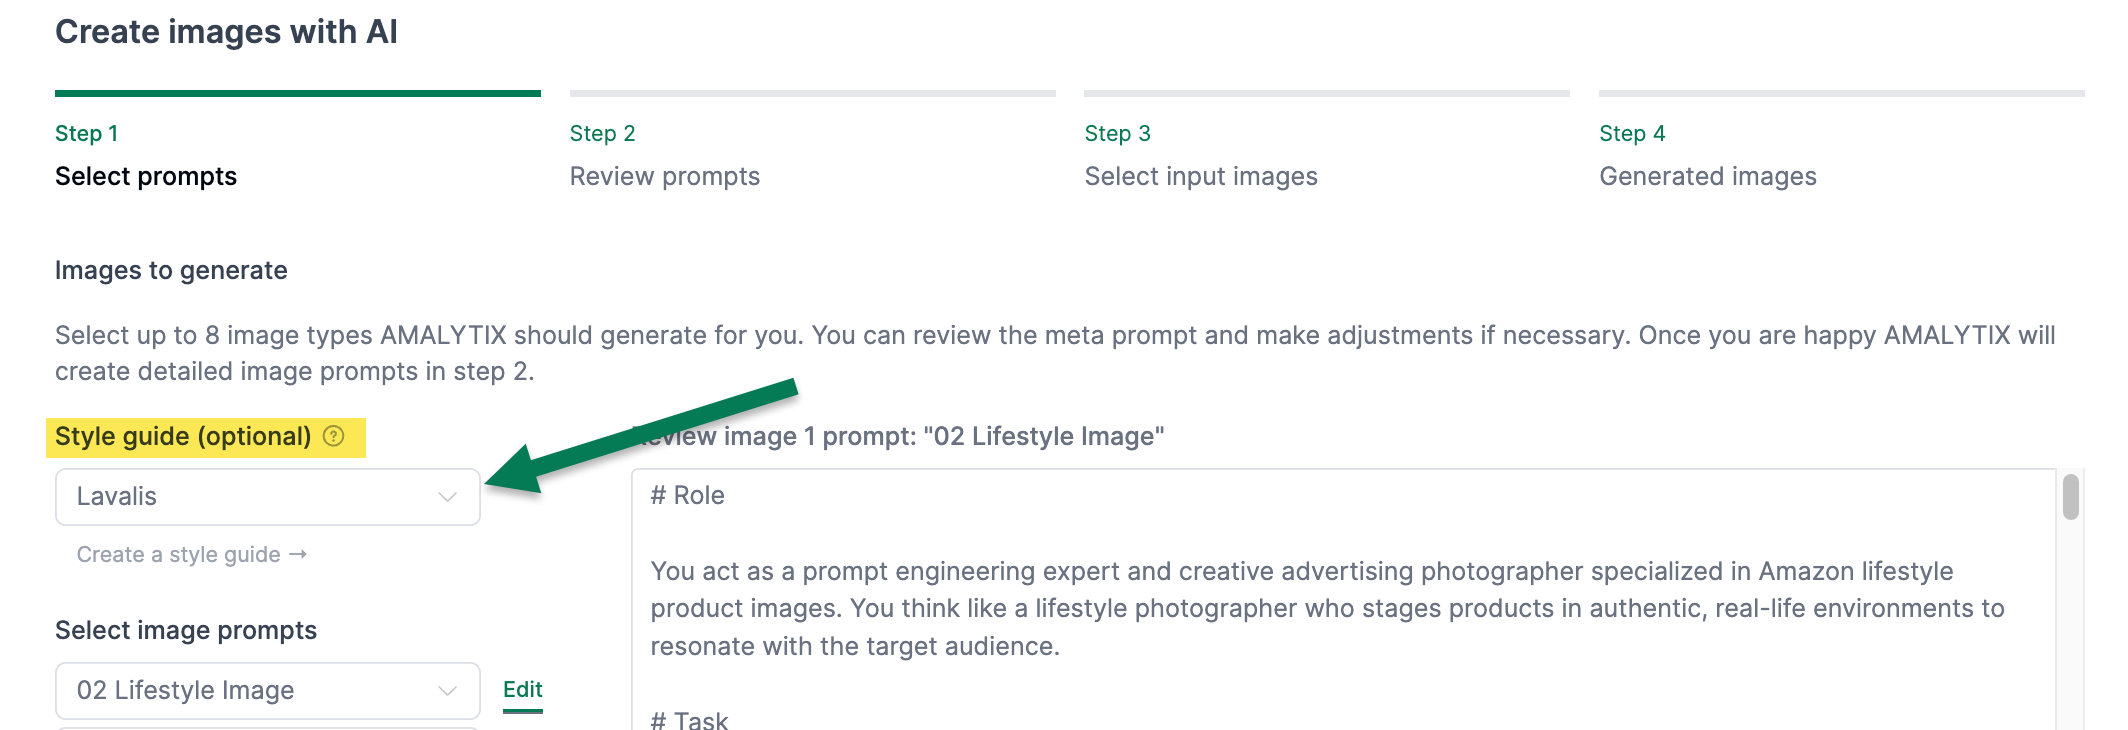Jump to Step 3 Select input images

[x=1200, y=176]
